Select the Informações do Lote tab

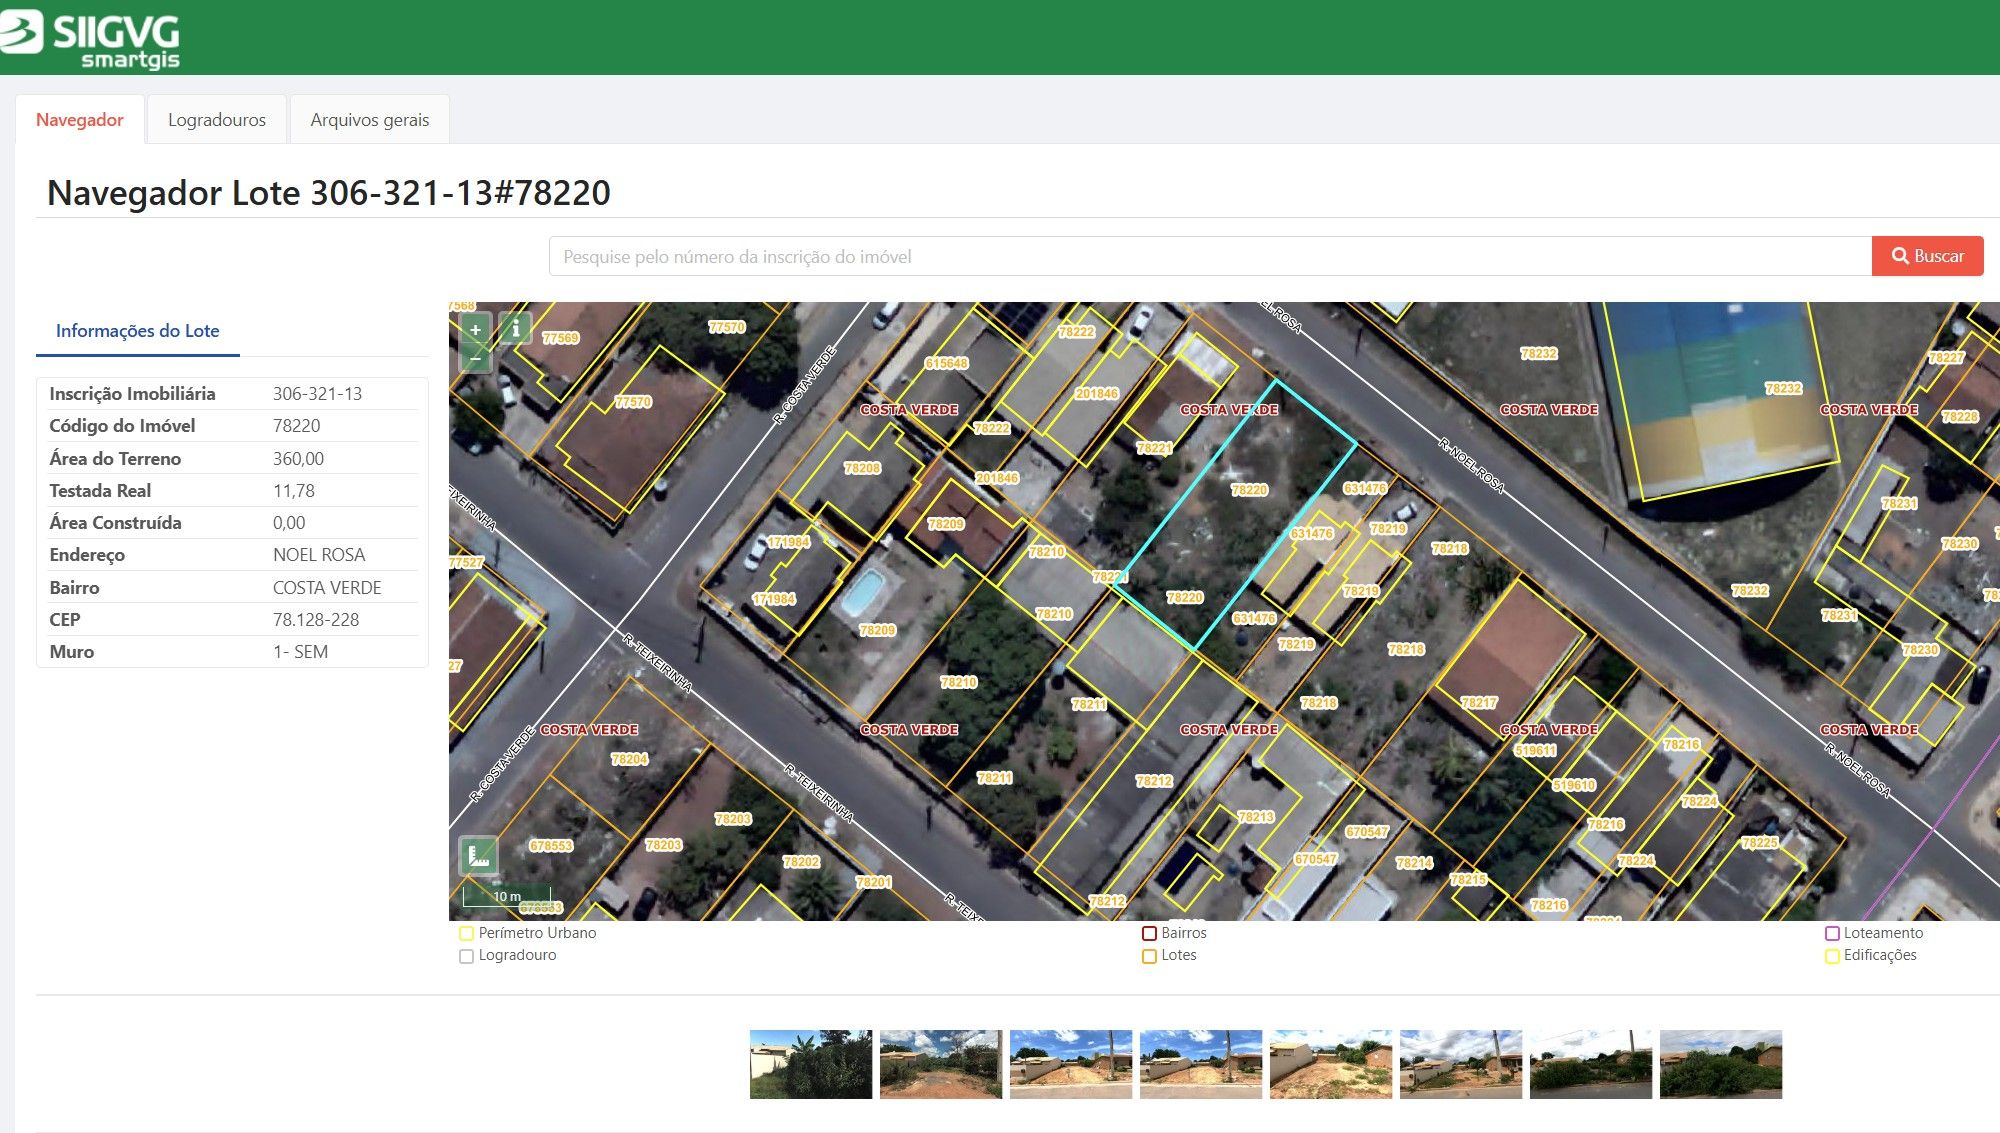(138, 331)
